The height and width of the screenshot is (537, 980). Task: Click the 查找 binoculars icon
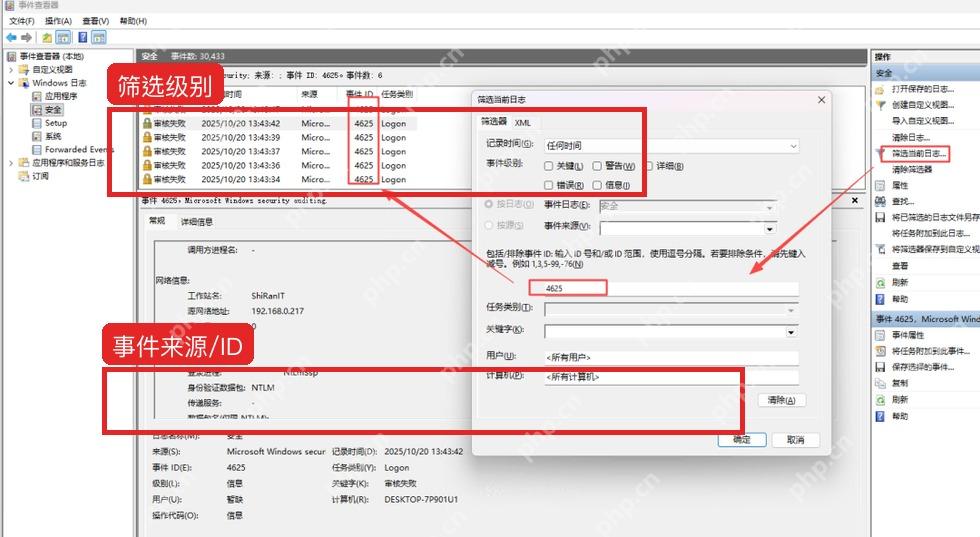pyautogui.click(x=880, y=201)
